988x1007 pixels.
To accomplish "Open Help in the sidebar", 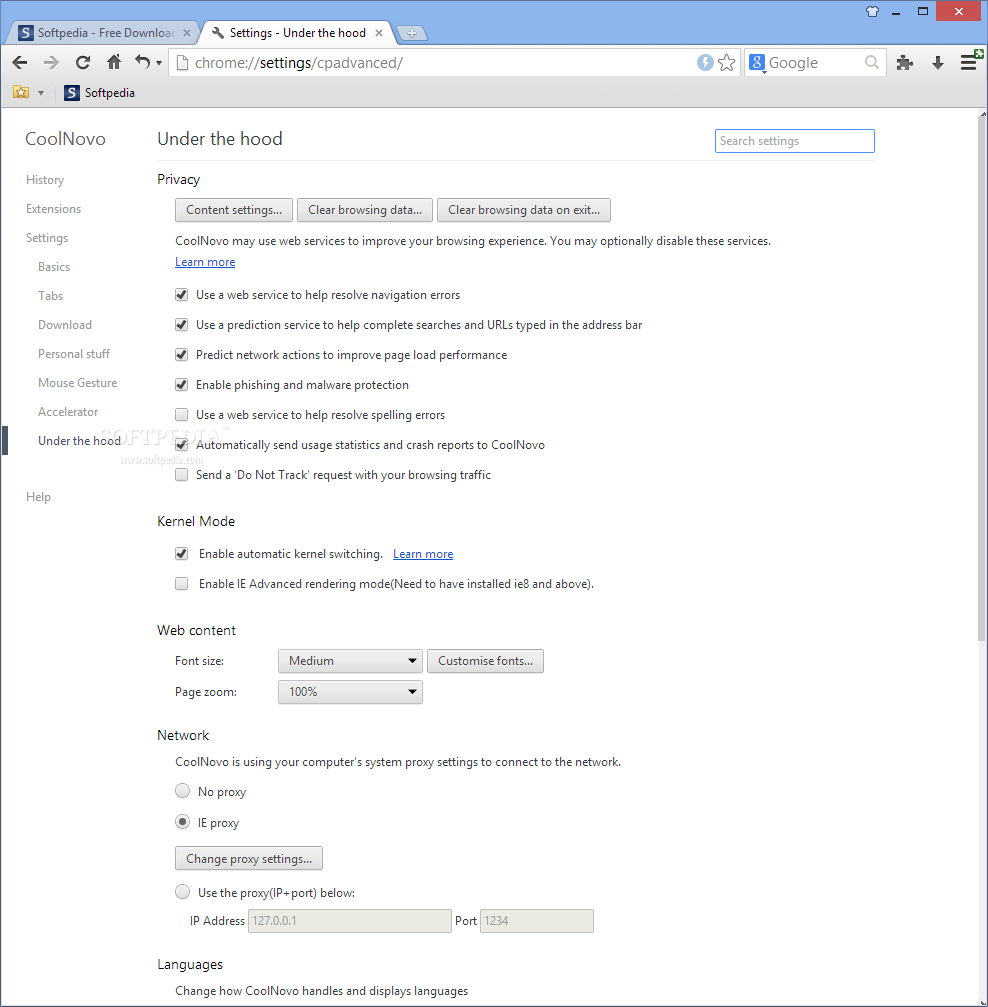I will coord(38,496).
